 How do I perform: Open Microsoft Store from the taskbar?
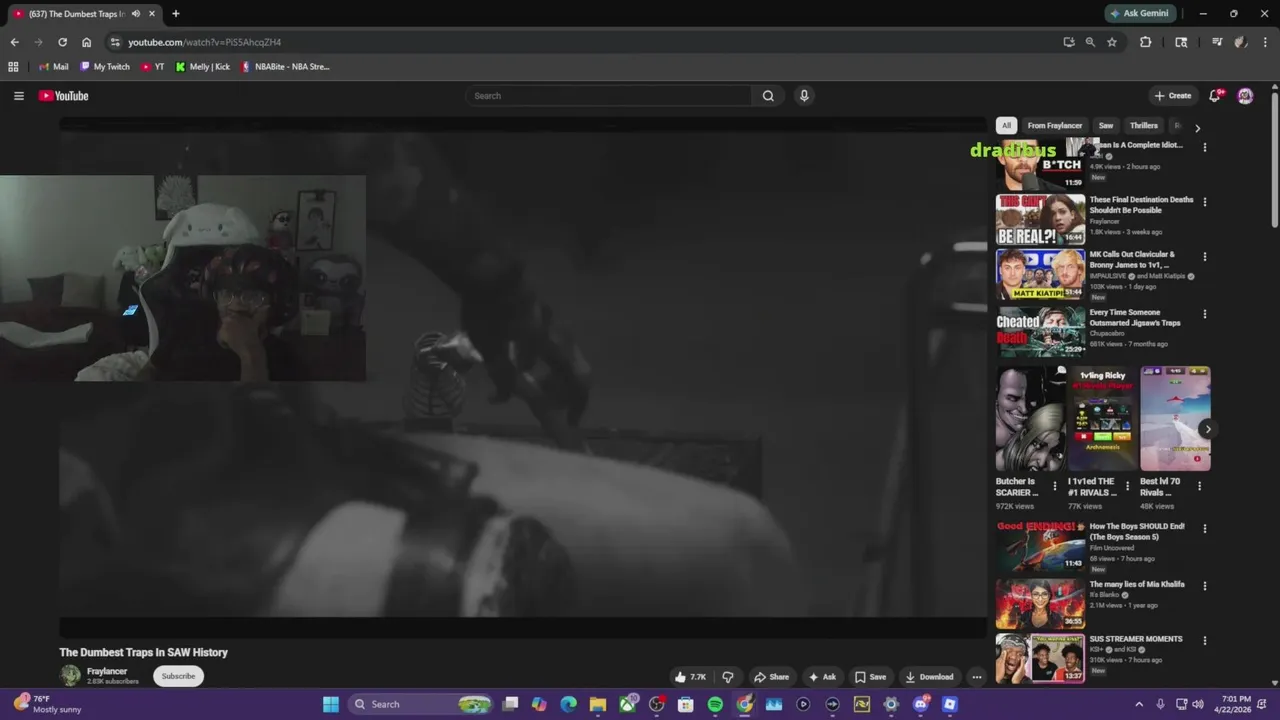[x=686, y=704]
